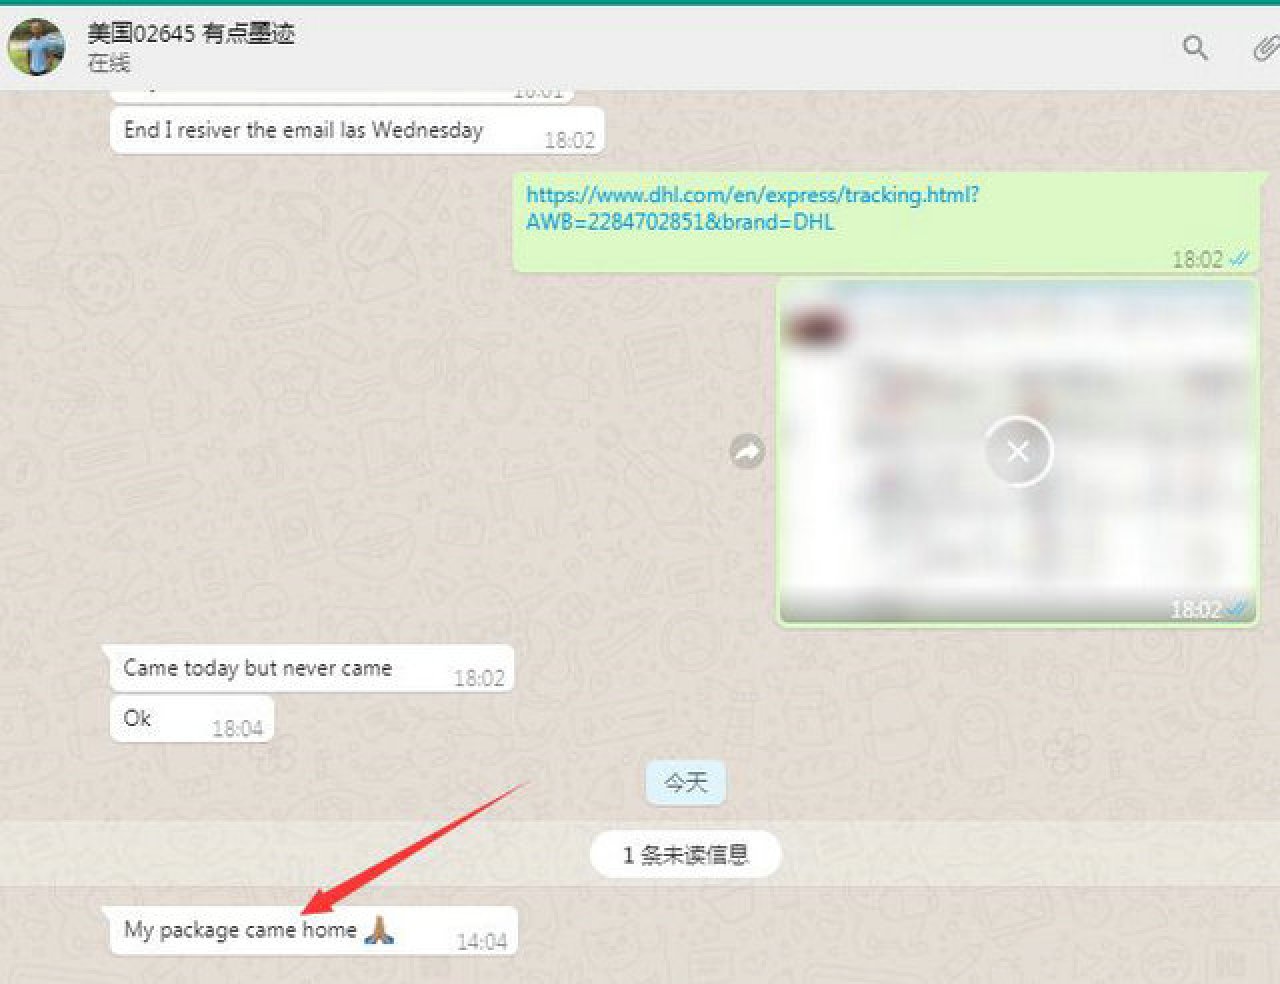
Task: Cancel the image loading with X button
Action: [1017, 452]
